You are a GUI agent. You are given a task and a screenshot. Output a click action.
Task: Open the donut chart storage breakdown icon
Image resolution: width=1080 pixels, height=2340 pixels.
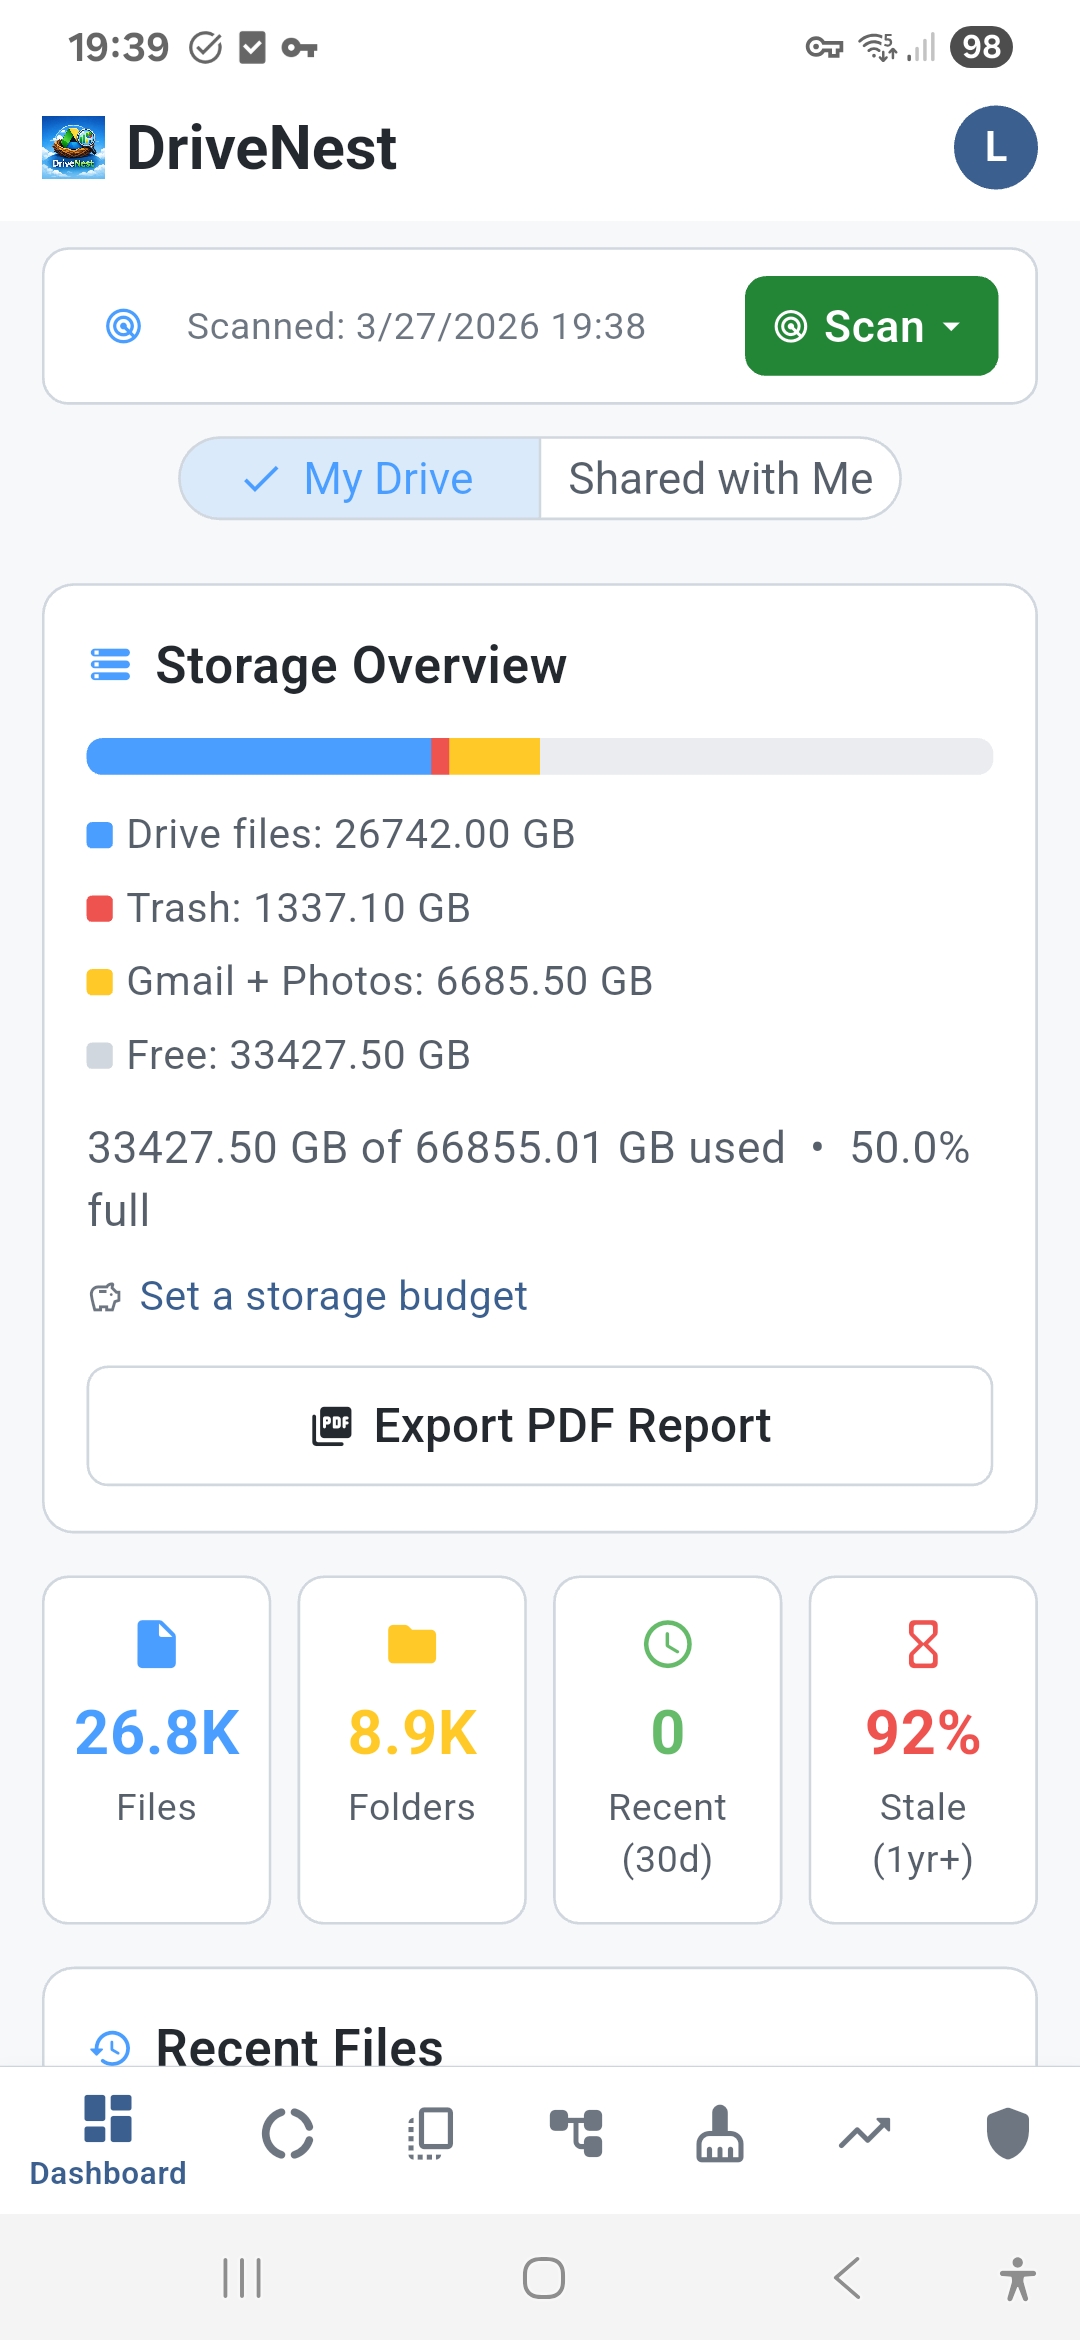pyautogui.click(x=288, y=2134)
